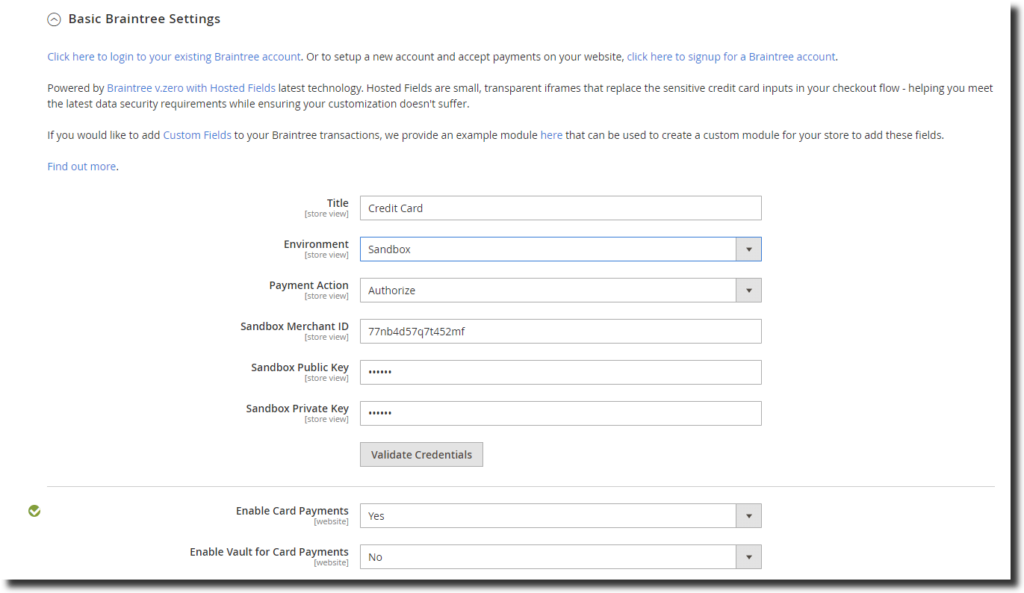Click the signup for a Braintree account link
Screen dimensions: 1024x593
coord(730,57)
